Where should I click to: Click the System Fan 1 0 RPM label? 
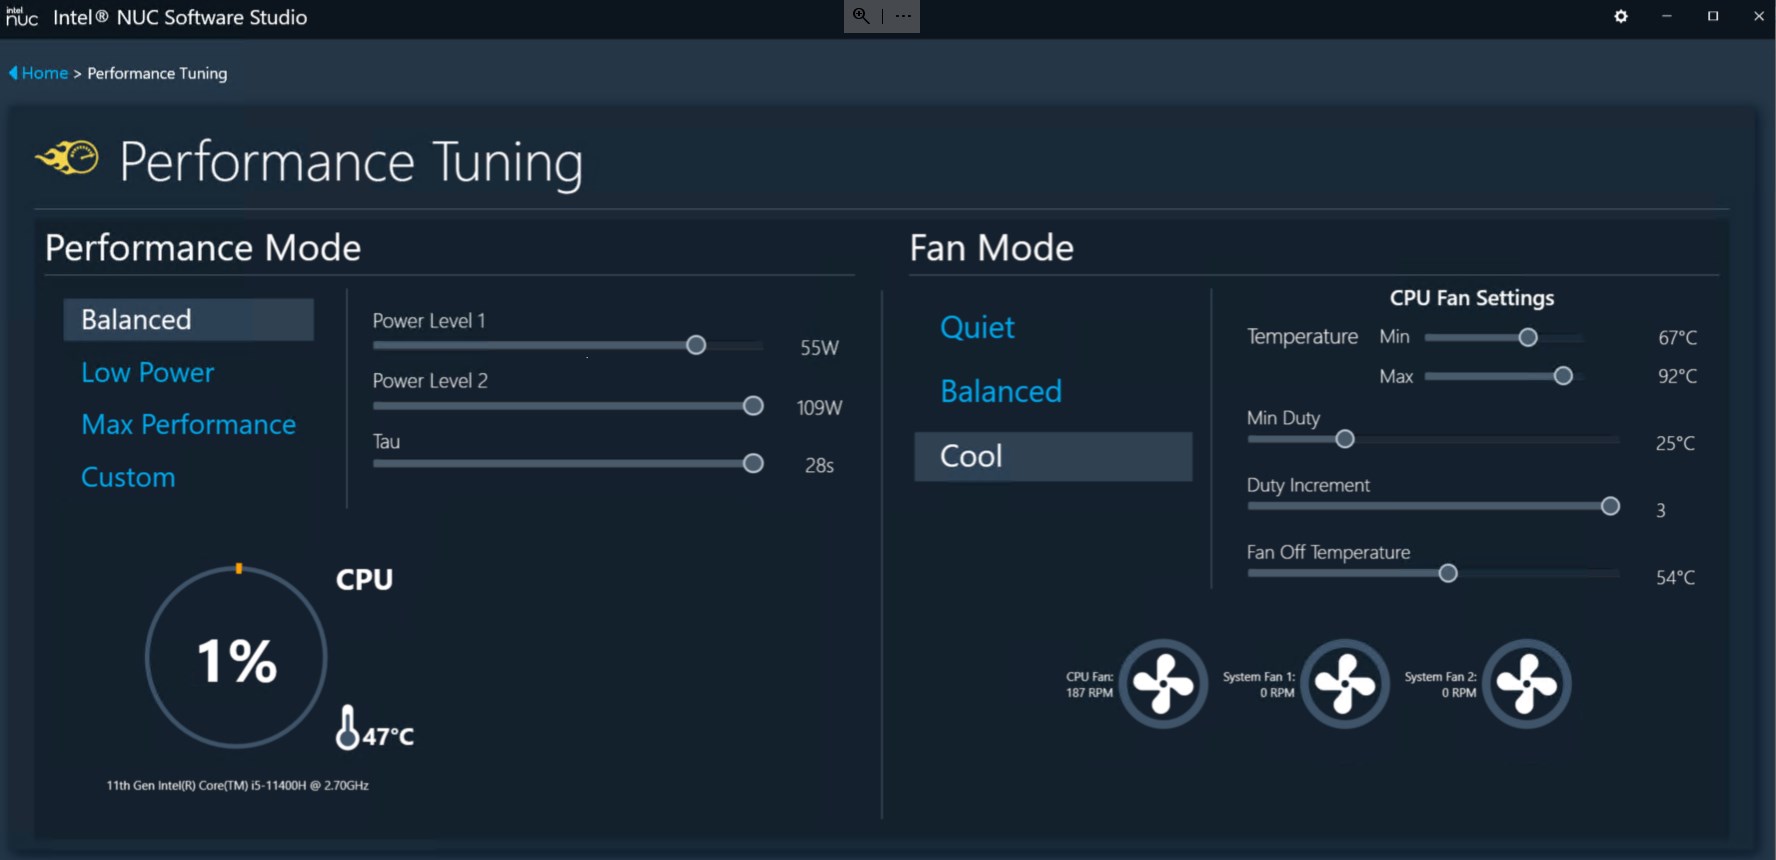(x=1258, y=685)
